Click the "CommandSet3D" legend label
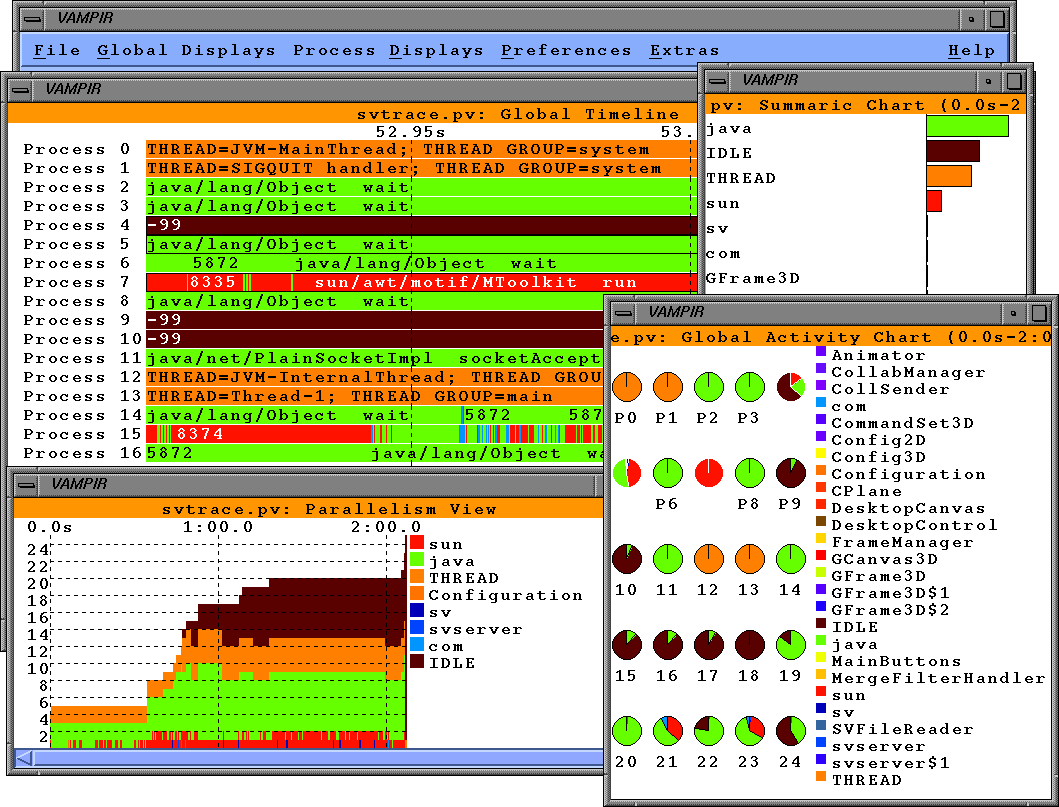The image size is (1059, 807). [903, 423]
